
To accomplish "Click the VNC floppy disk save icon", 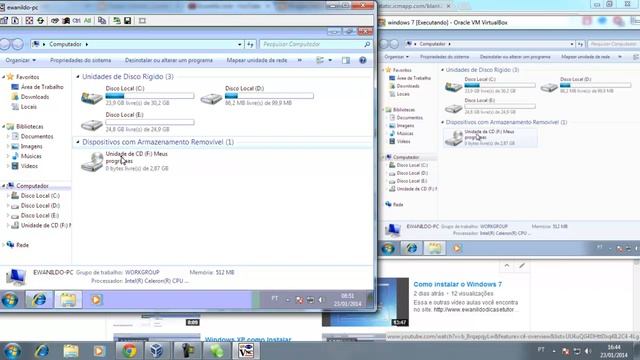I will 128,20.
